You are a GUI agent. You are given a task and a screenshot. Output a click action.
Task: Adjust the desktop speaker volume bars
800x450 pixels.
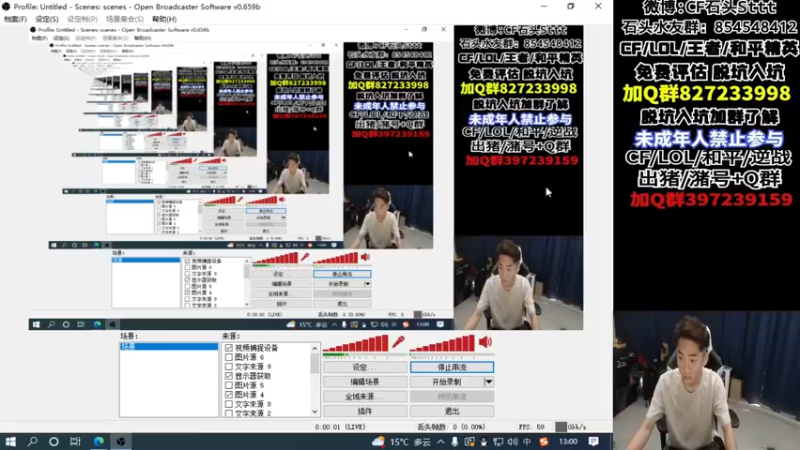(x=443, y=343)
